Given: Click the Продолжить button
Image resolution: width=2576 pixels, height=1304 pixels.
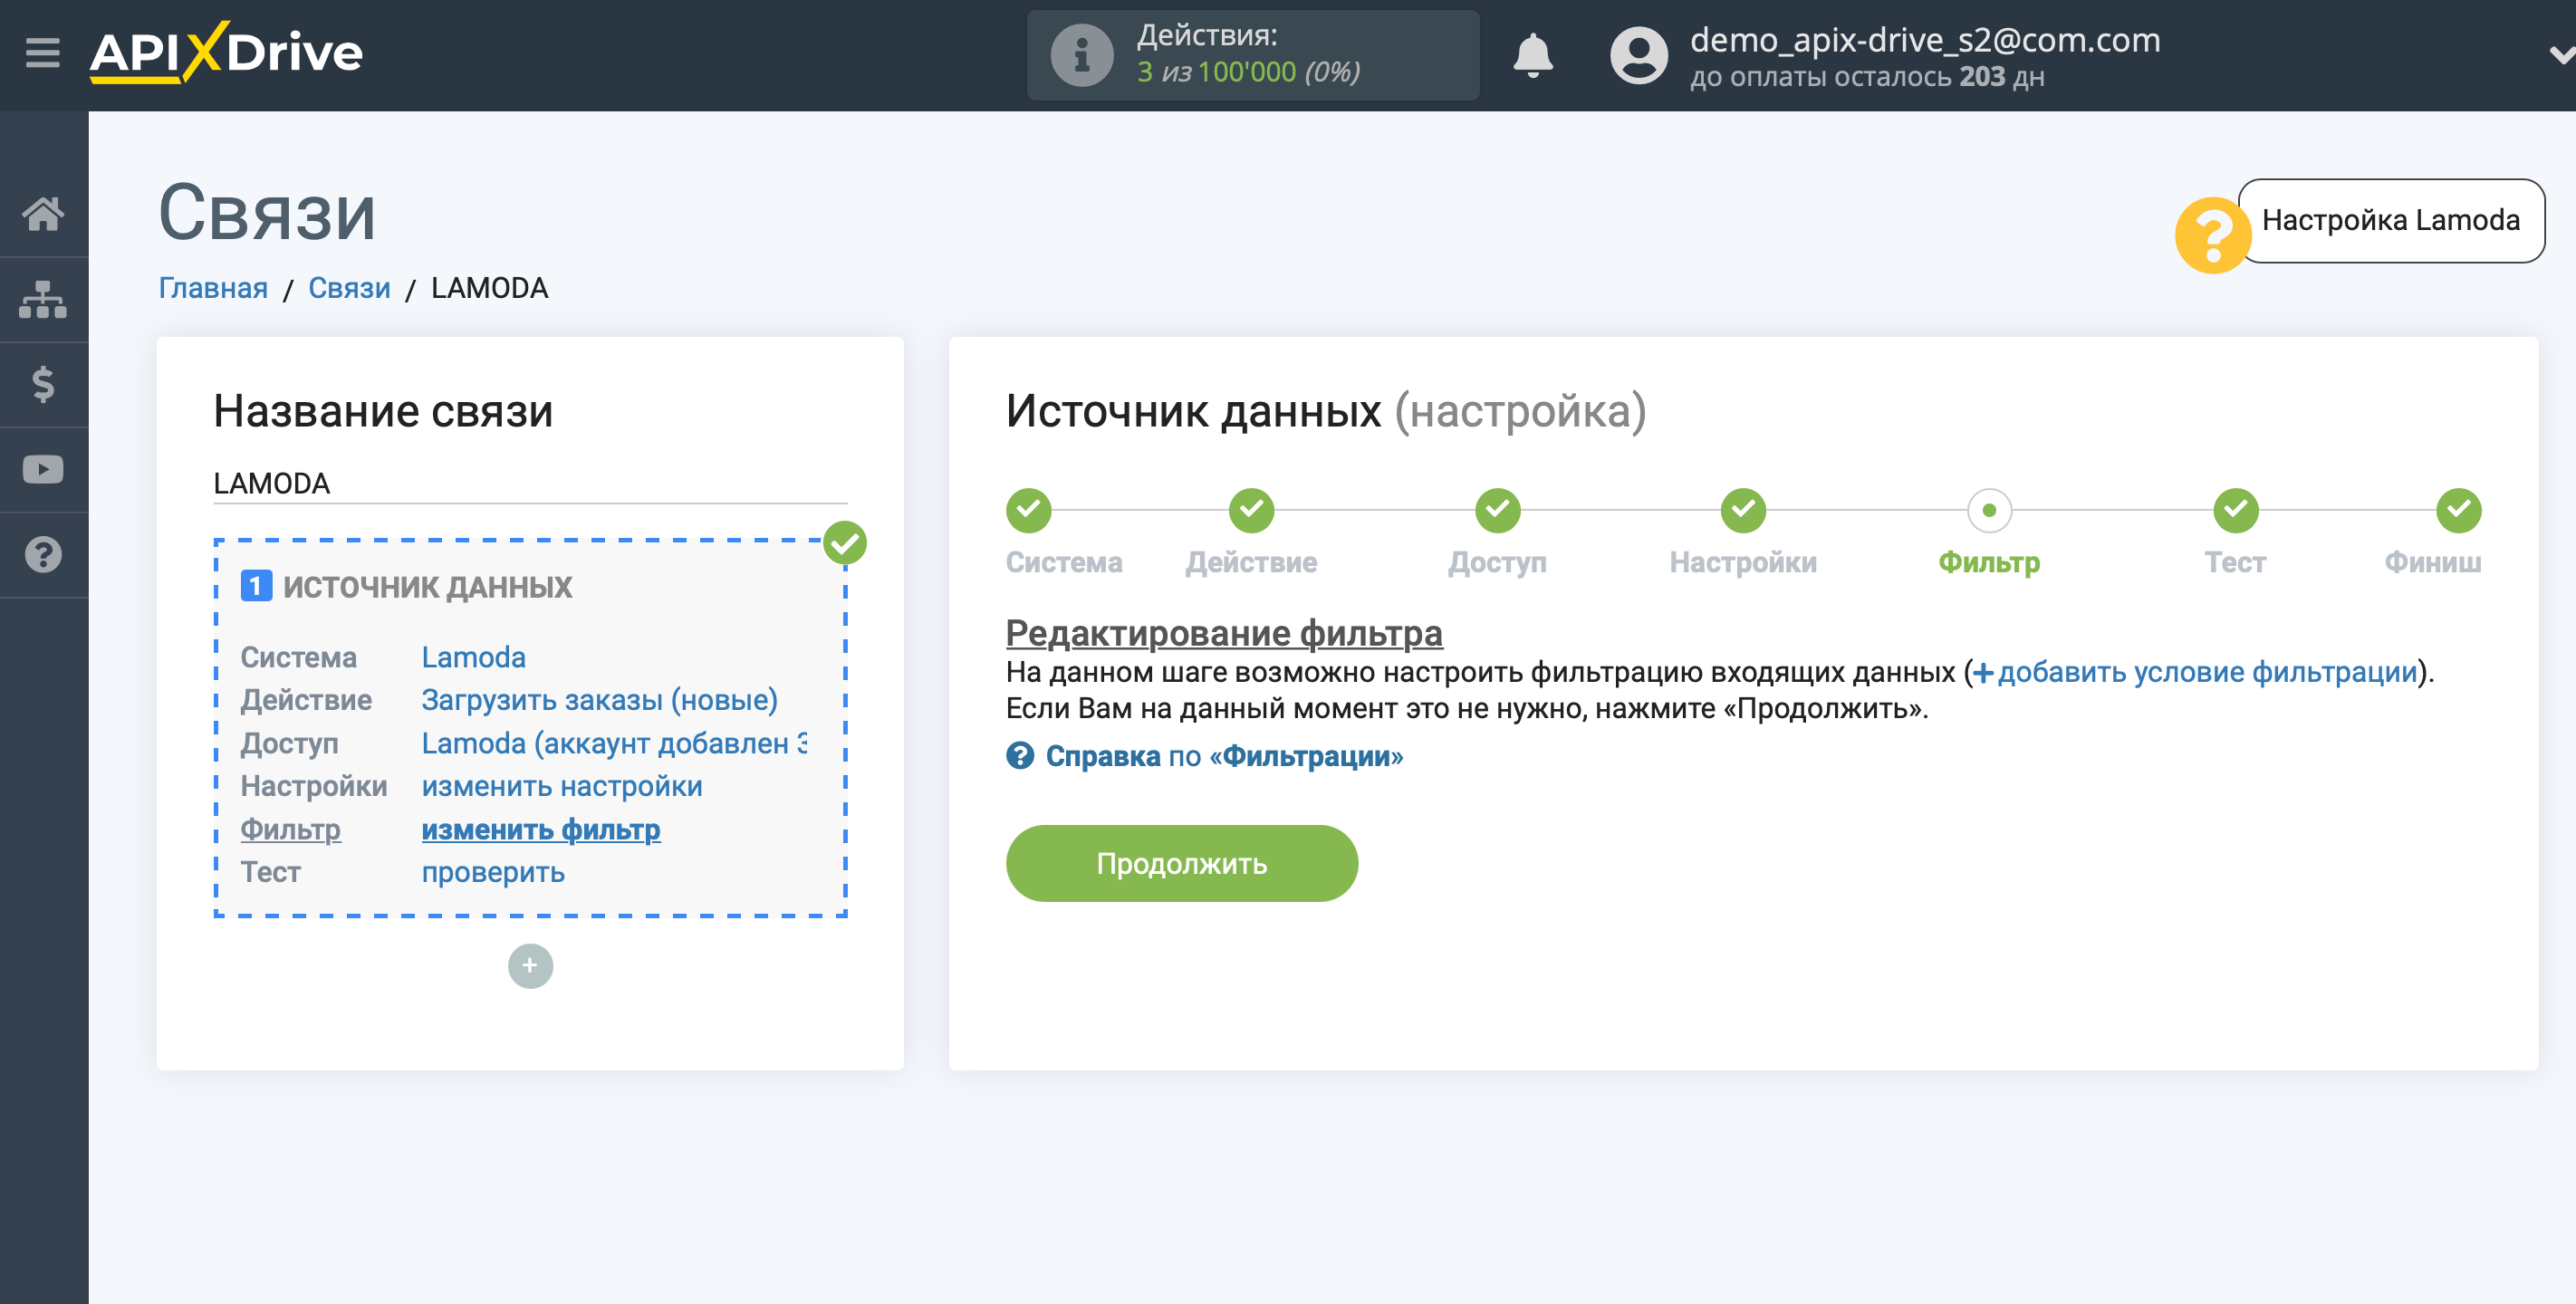Looking at the screenshot, I should (1181, 863).
